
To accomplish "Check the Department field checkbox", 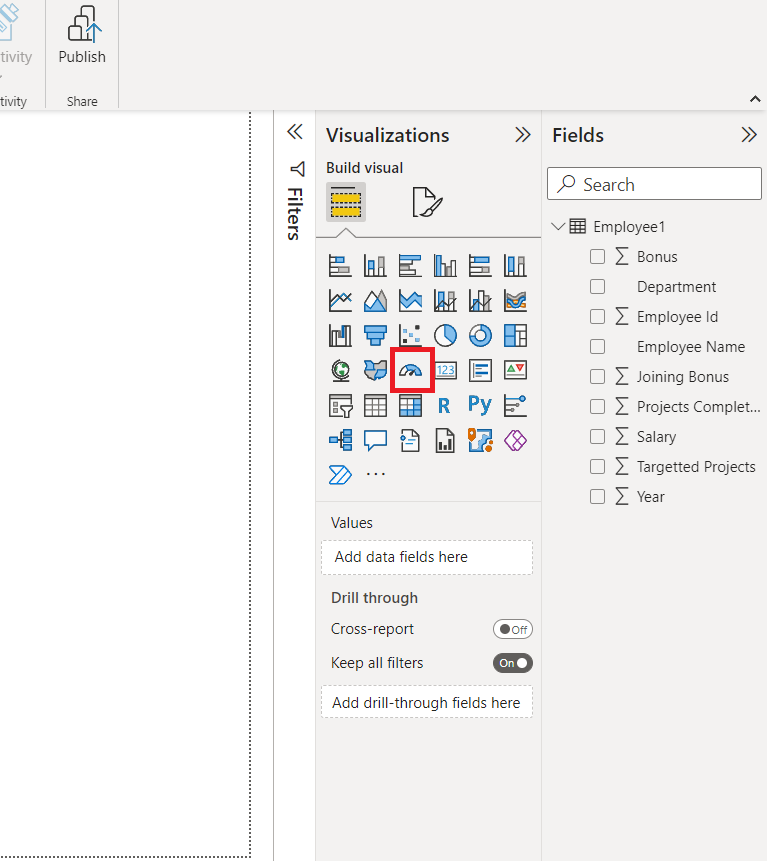I will [597, 287].
